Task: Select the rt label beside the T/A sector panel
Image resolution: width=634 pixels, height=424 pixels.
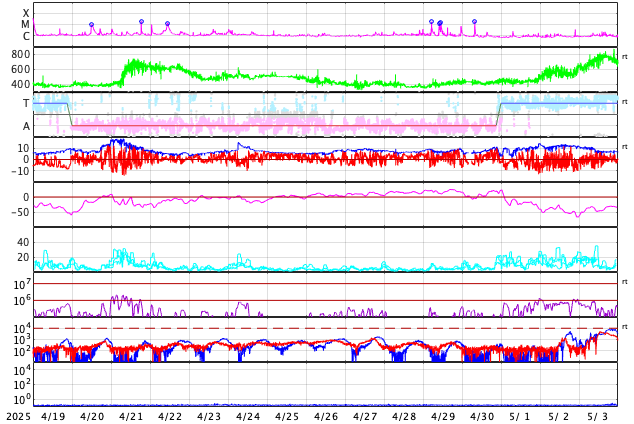Action: click(x=625, y=102)
